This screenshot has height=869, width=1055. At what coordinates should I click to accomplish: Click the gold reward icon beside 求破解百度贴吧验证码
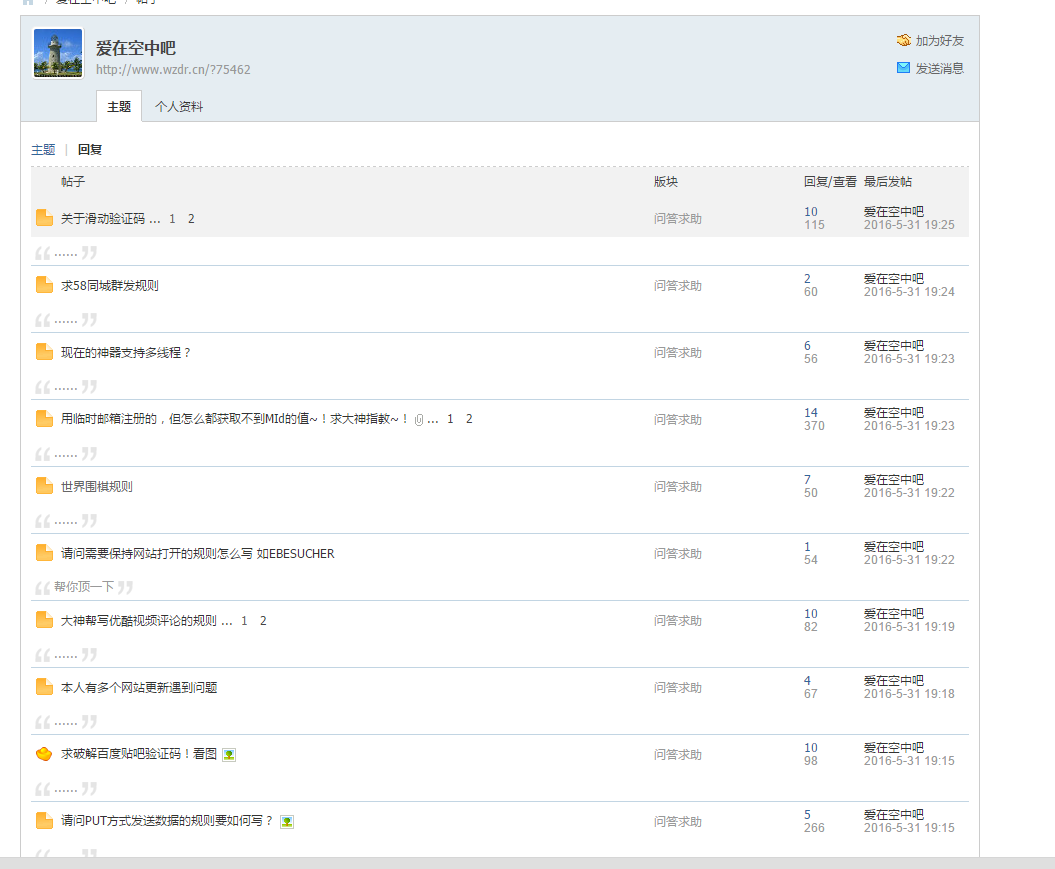pyautogui.click(x=44, y=754)
